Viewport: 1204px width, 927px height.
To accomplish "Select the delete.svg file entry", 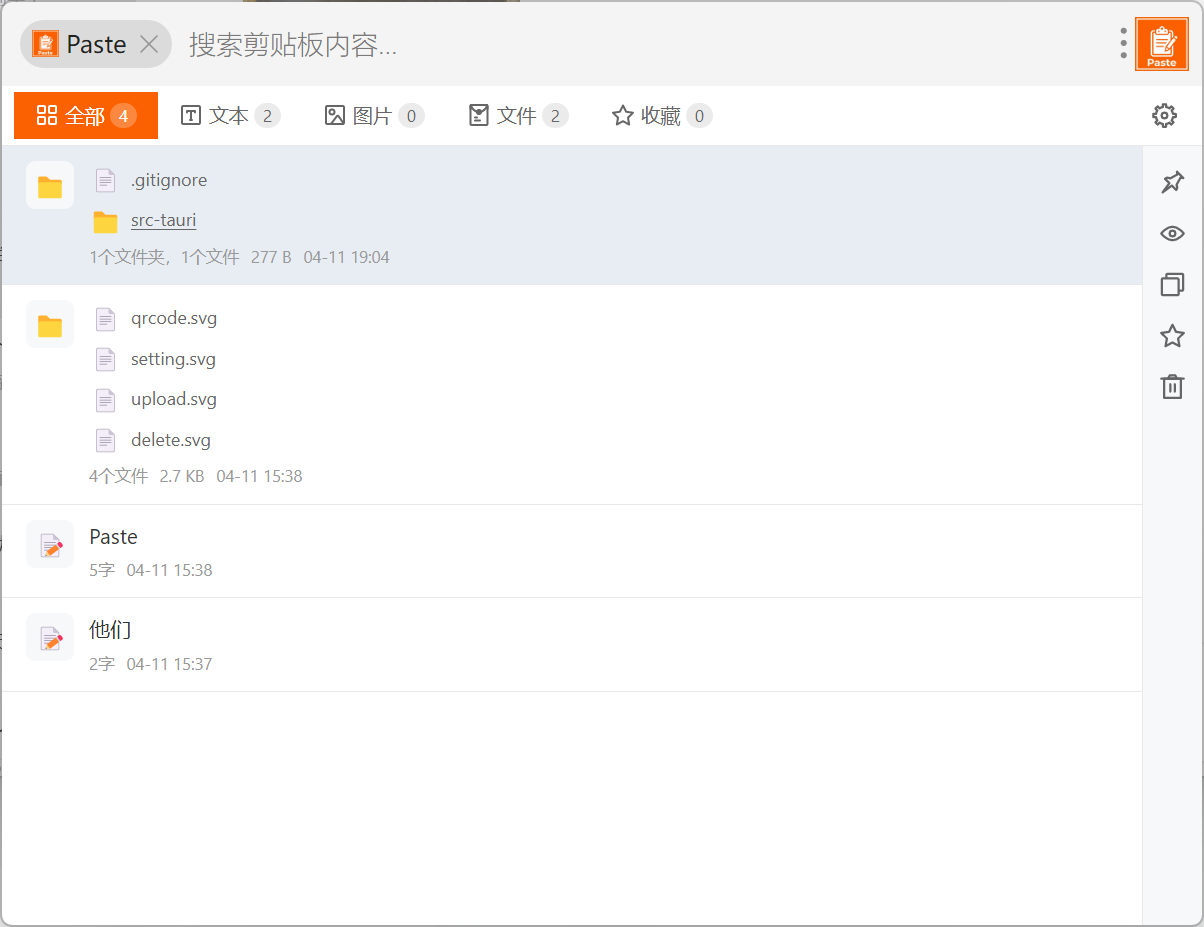I will [170, 440].
